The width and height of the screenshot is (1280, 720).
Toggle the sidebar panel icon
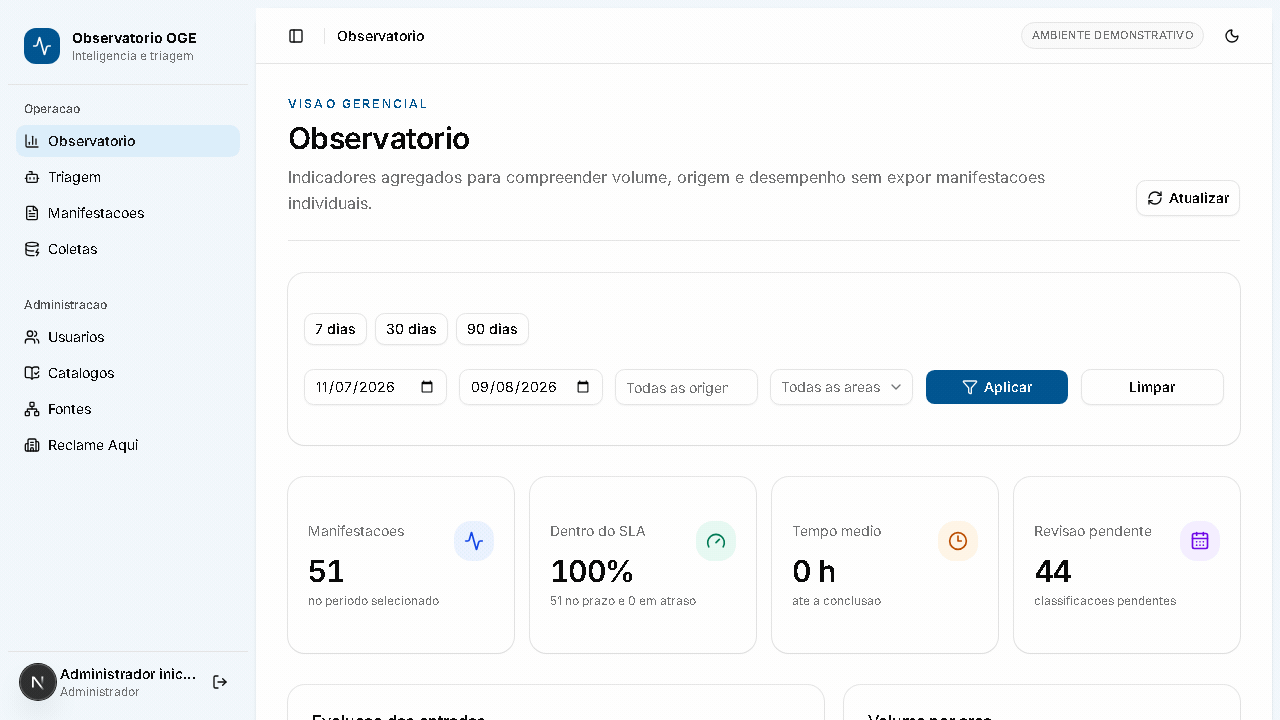coord(296,36)
